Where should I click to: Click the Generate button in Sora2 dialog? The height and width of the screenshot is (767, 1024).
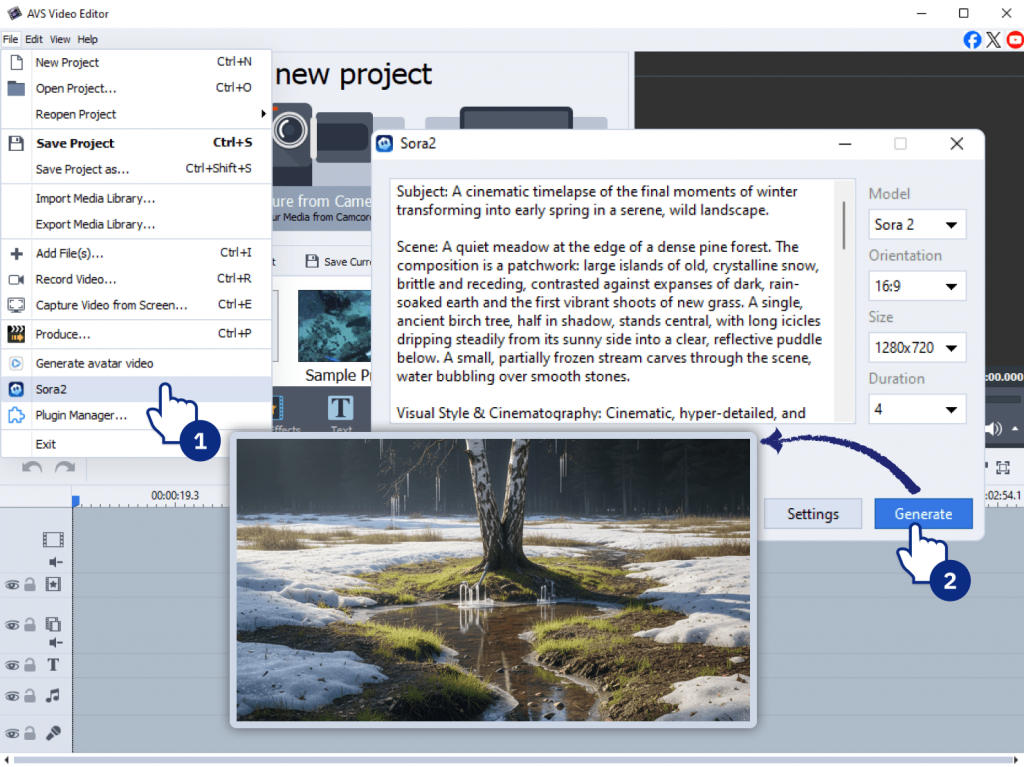923,514
